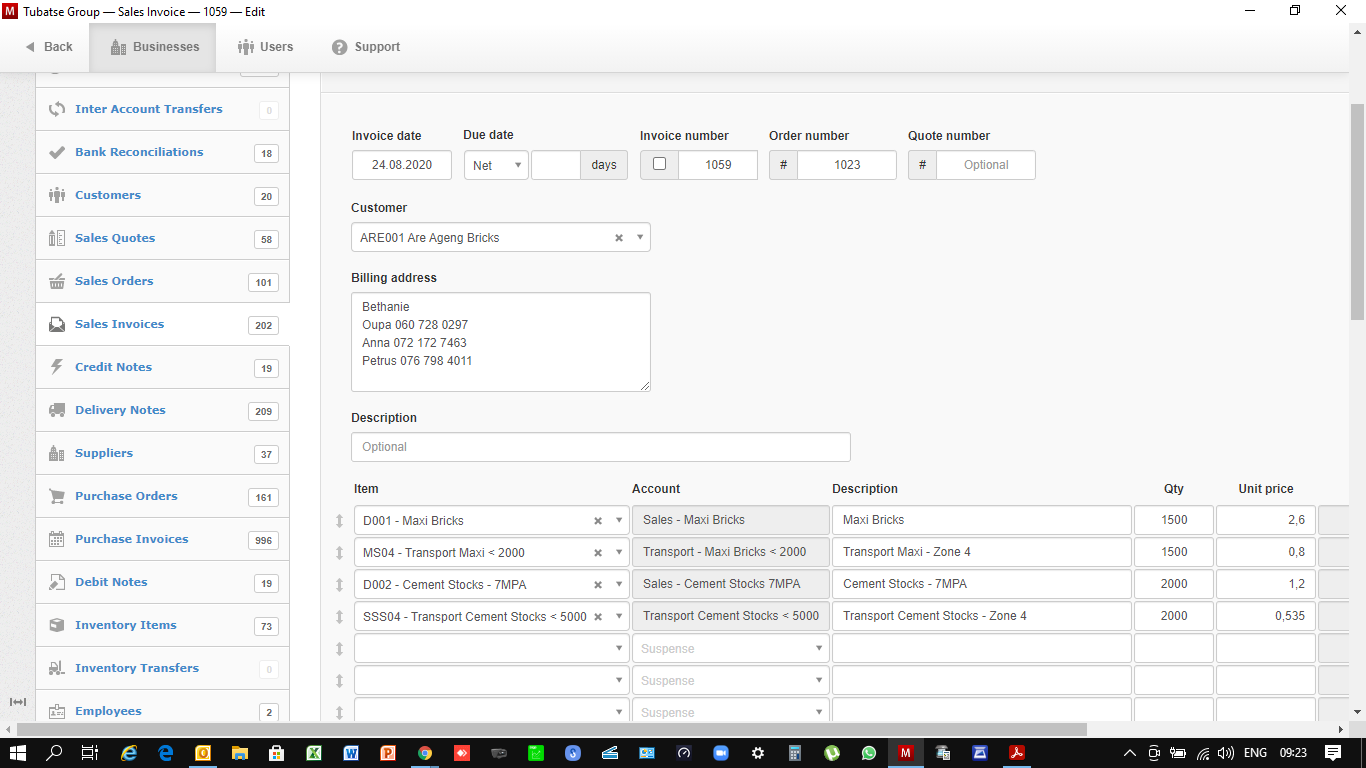
Task: Remove the D002 - Cement Stocks item selection
Action: click(x=598, y=585)
